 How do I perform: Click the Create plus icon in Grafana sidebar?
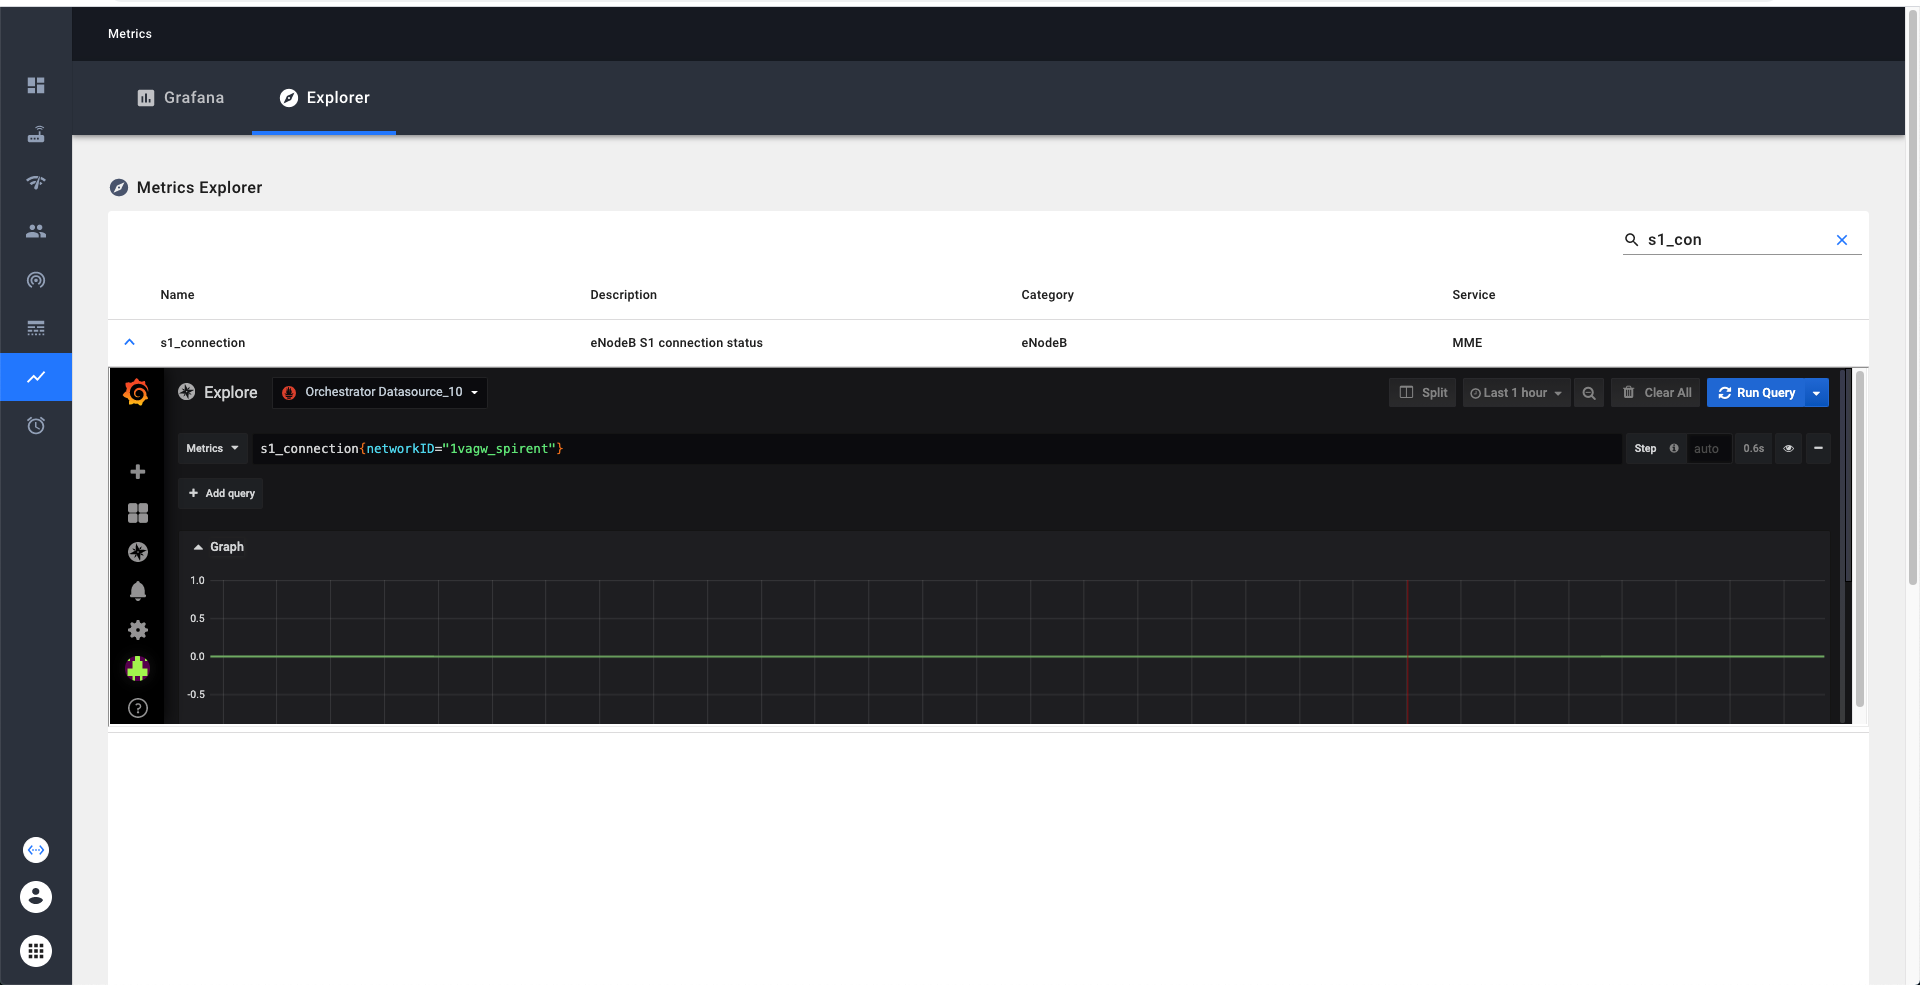pos(138,472)
